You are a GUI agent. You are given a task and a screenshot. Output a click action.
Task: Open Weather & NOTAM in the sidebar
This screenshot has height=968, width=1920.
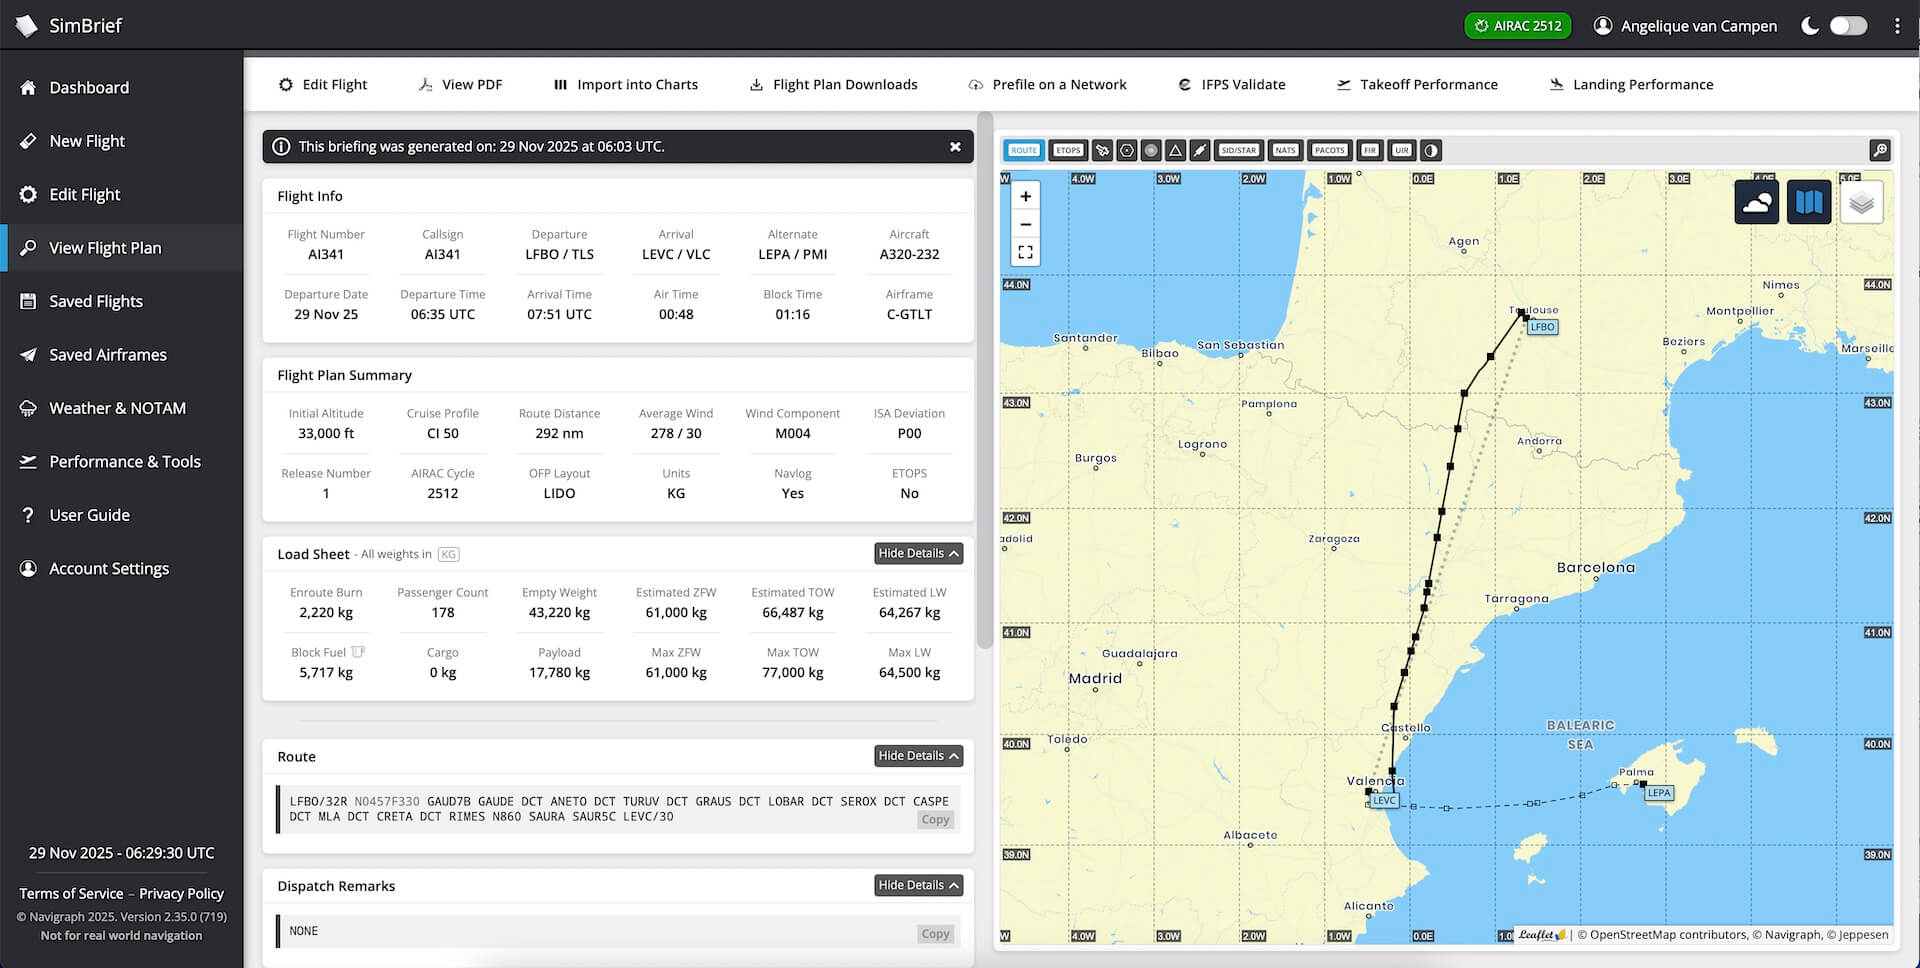pos(117,408)
